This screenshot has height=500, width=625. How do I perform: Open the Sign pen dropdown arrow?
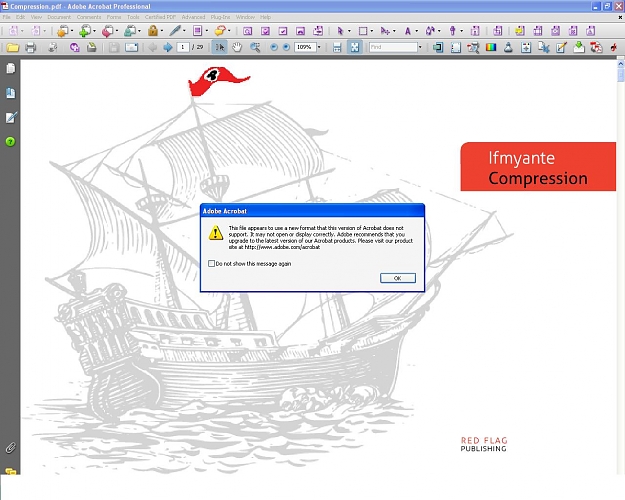pyautogui.click(x=184, y=31)
